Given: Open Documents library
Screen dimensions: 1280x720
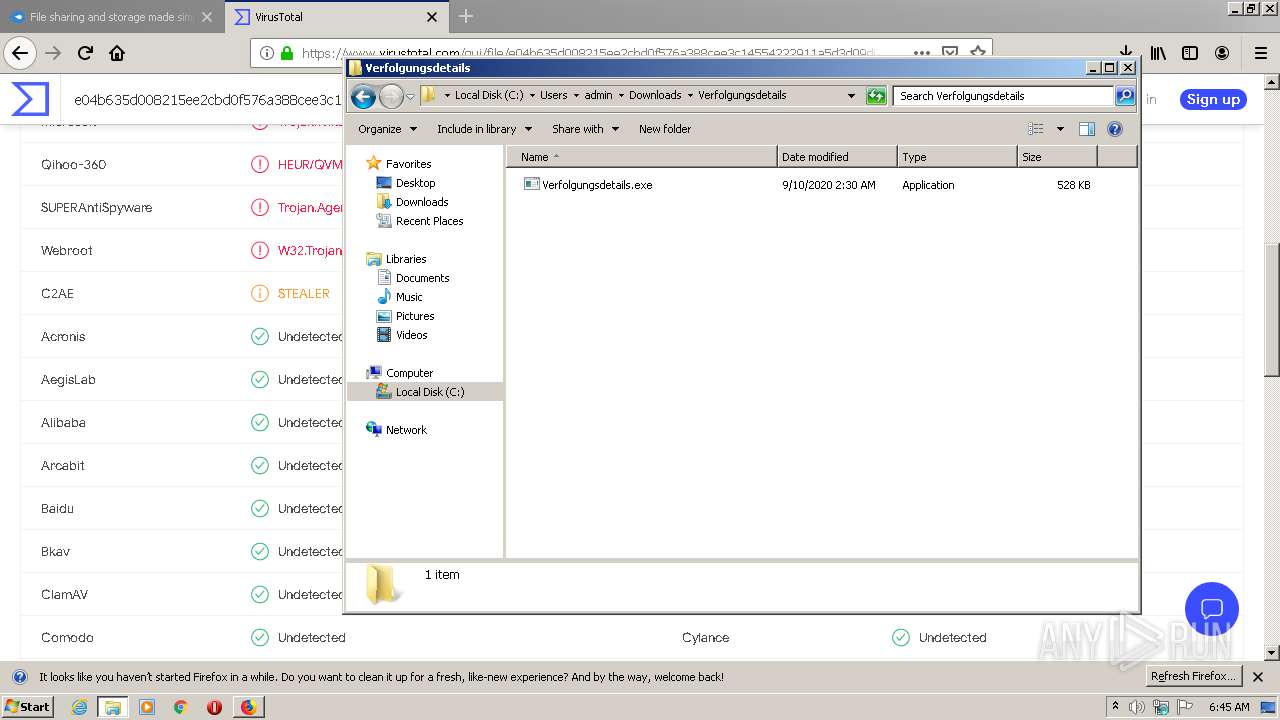Looking at the screenshot, I should (422, 278).
